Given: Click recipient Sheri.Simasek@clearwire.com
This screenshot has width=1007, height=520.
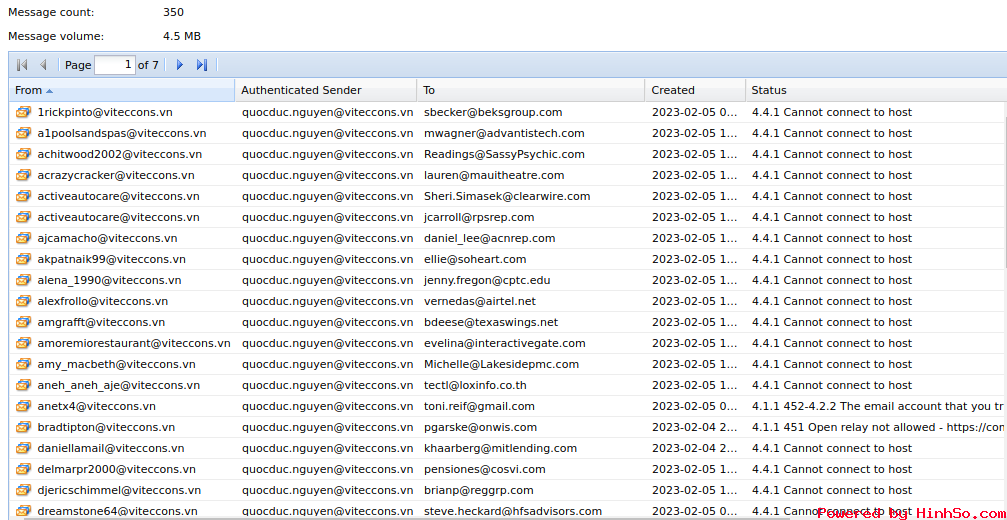Looking at the screenshot, I should coord(507,196).
